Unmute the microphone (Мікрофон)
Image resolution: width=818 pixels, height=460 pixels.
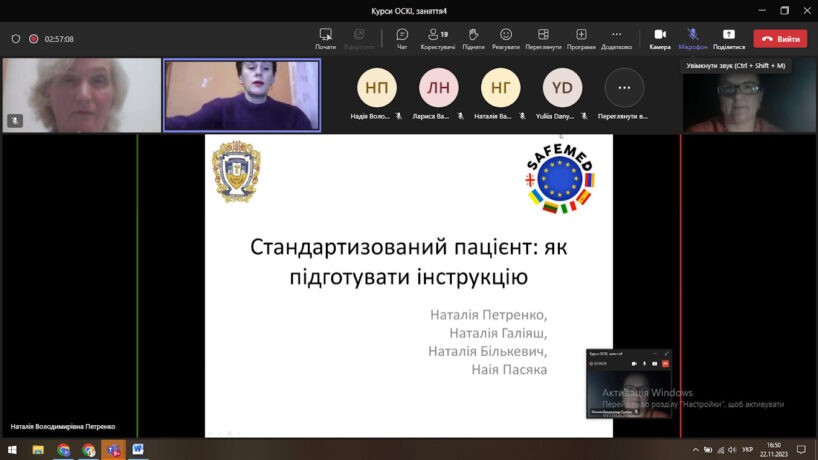click(x=692, y=37)
